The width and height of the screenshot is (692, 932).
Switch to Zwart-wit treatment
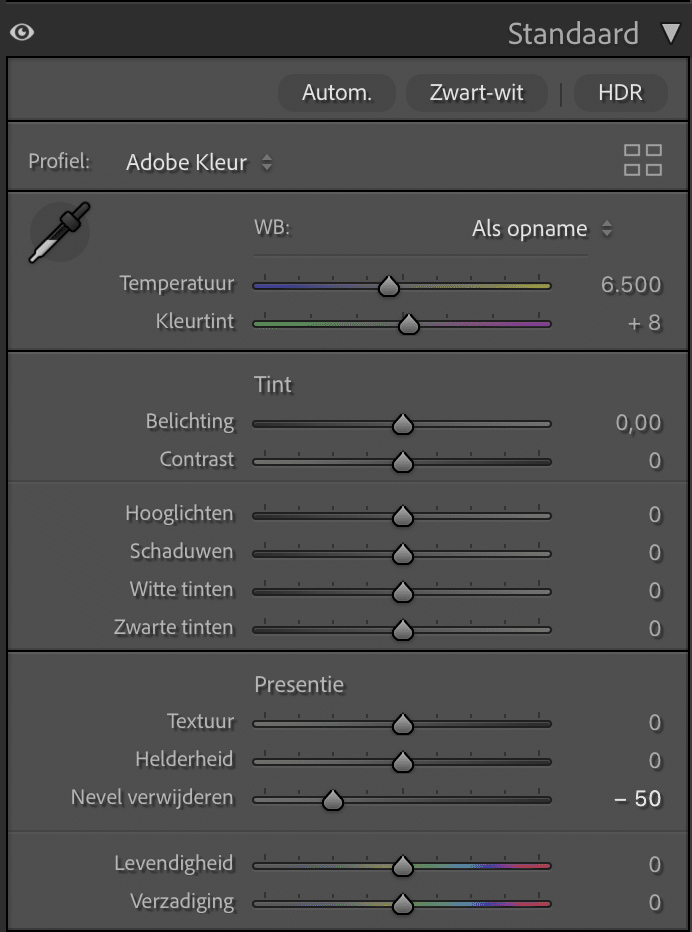click(x=476, y=93)
